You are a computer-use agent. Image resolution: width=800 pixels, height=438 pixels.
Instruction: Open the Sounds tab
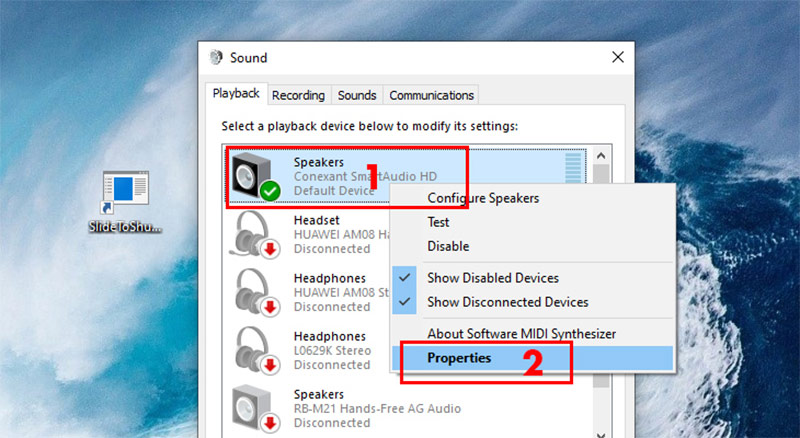coord(357,95)
